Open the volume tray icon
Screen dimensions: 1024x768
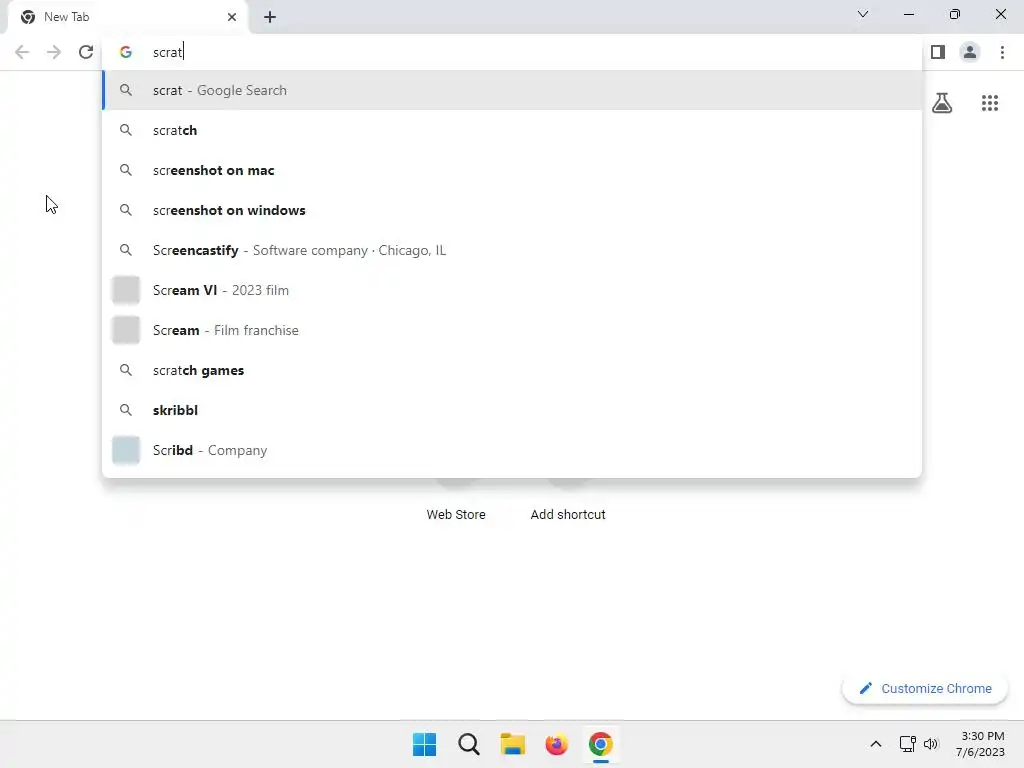point(931,744)
